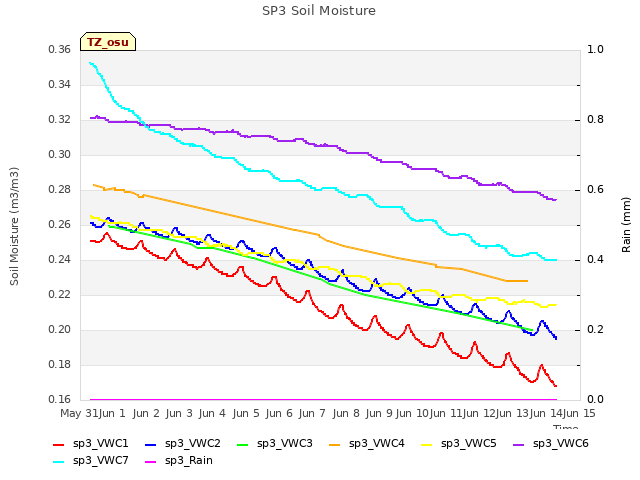Screen dimensions: 640x480
Task: Click the 0.4 rain axis tick label
Action: pyautogui.click(x=596, y=260)
